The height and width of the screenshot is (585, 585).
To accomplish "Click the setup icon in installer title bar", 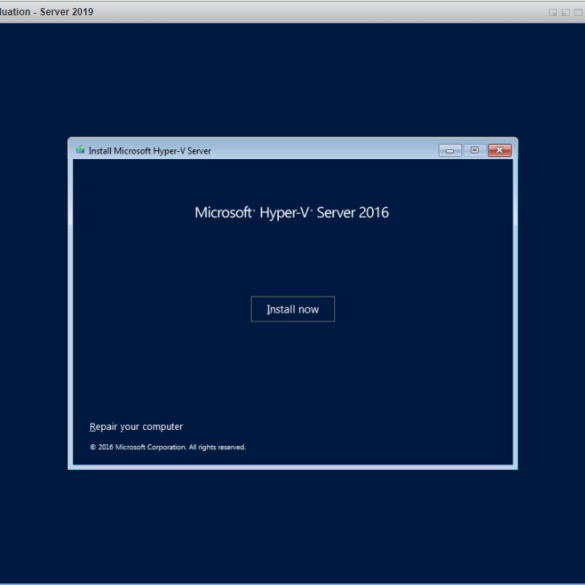I will pyautogui.click(x=80, y=150).
